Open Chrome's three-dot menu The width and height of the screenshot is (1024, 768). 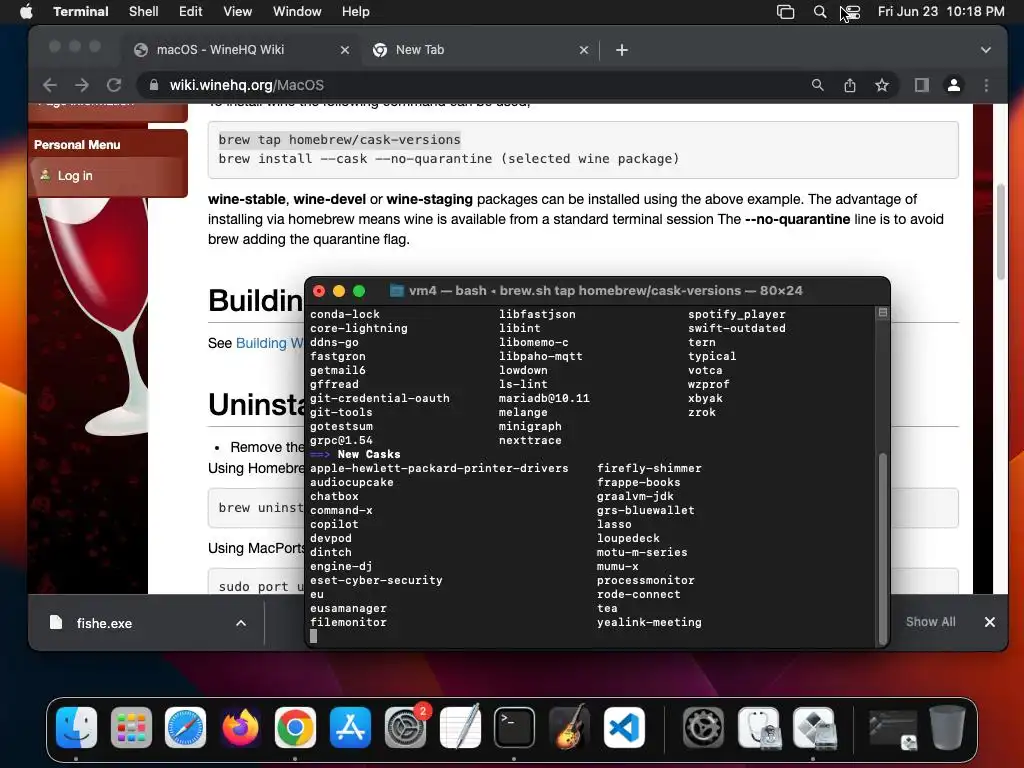(x=987, y=86)
